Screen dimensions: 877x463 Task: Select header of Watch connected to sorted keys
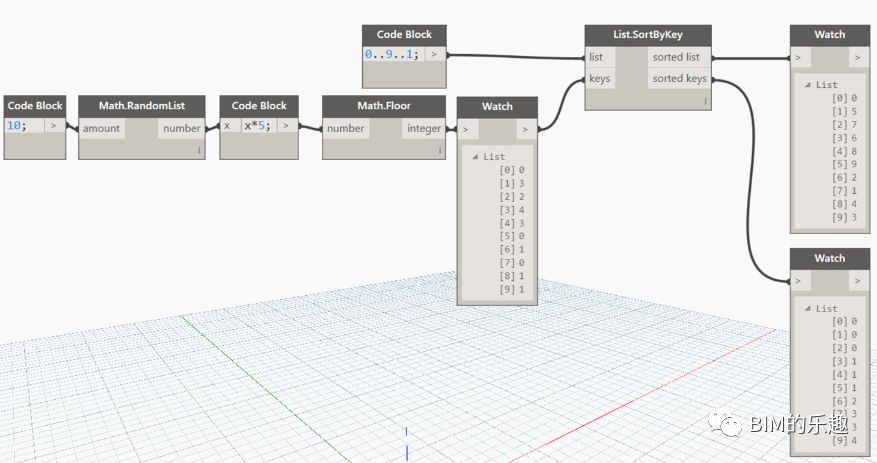pyautogui.click(x=829, y=258)
